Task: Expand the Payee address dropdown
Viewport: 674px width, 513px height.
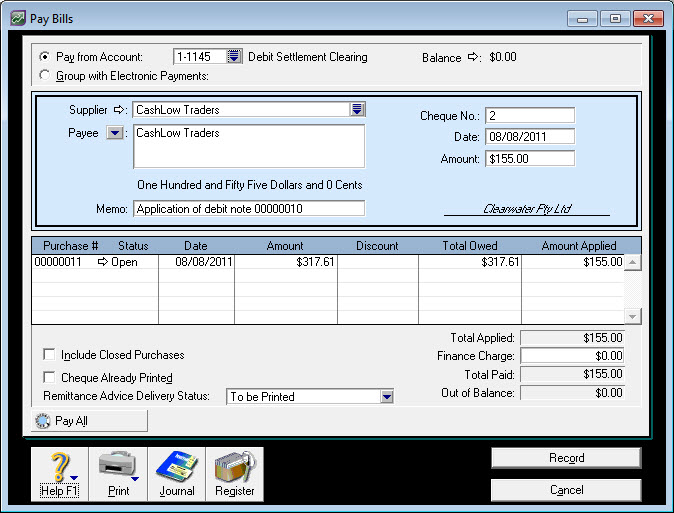Action: point(115,133)
